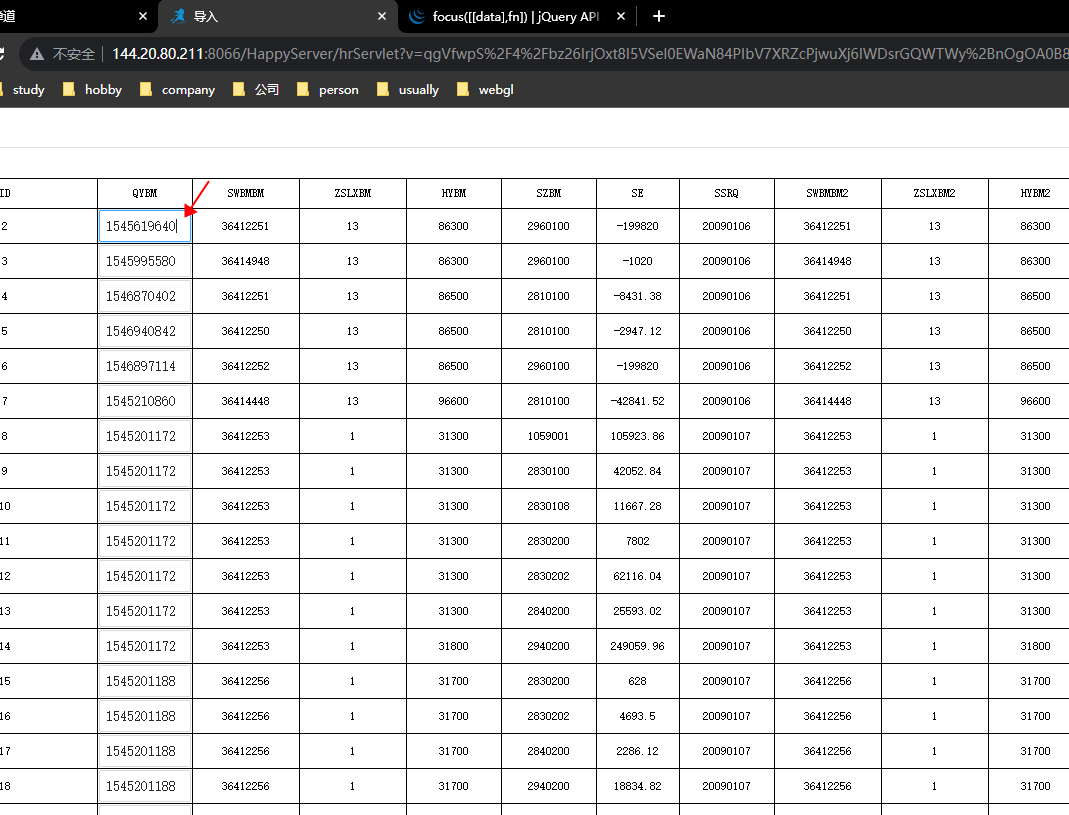Click the SWBMBM column header
Image resolution: width=1069 pixels, height=815 pixels.
tap(245, 194)
